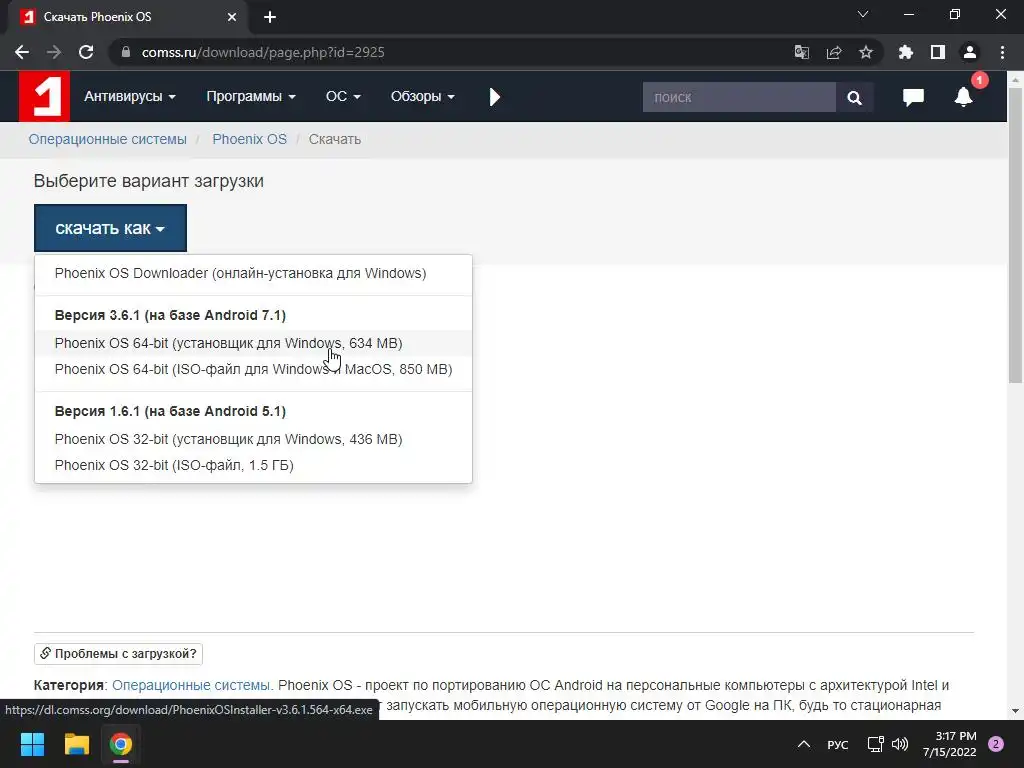Open the notifications bell icon
The height and width of the screenshot is (768, 1024).
click(x=964, y=97)
